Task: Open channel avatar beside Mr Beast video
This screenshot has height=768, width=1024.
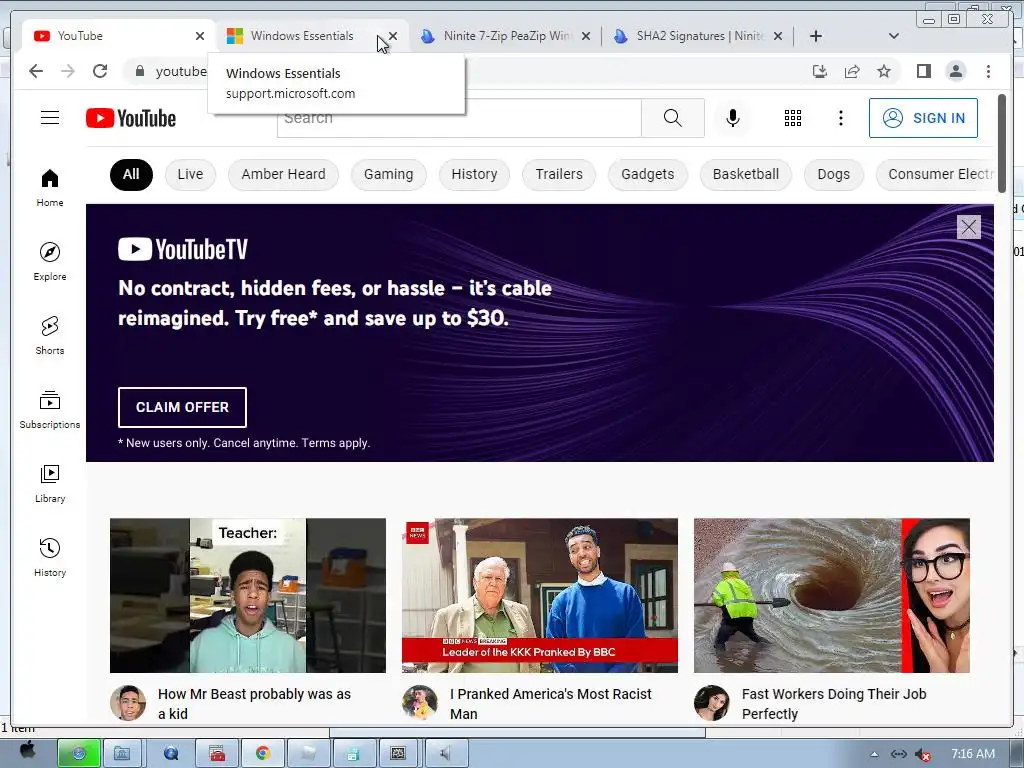Action: coord(128,703)
